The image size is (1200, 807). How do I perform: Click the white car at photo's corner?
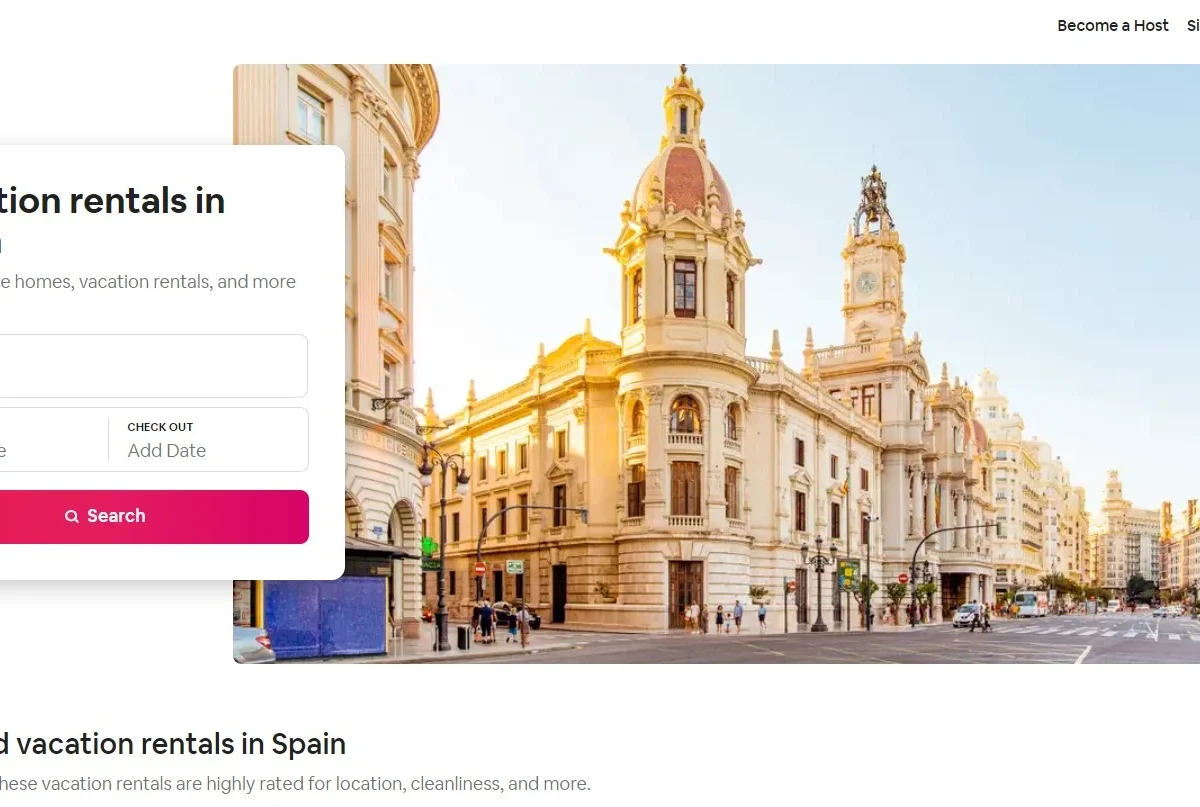252,645
